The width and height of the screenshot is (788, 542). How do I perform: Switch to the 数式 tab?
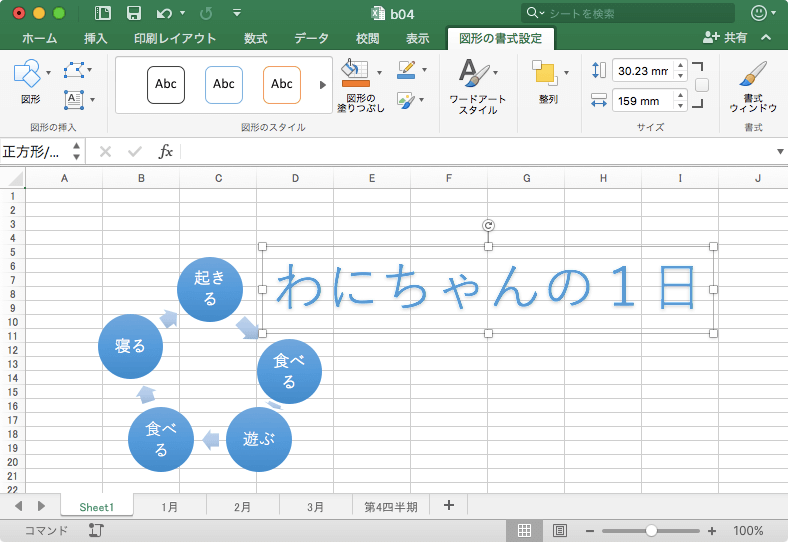click(x=256, y=38)
